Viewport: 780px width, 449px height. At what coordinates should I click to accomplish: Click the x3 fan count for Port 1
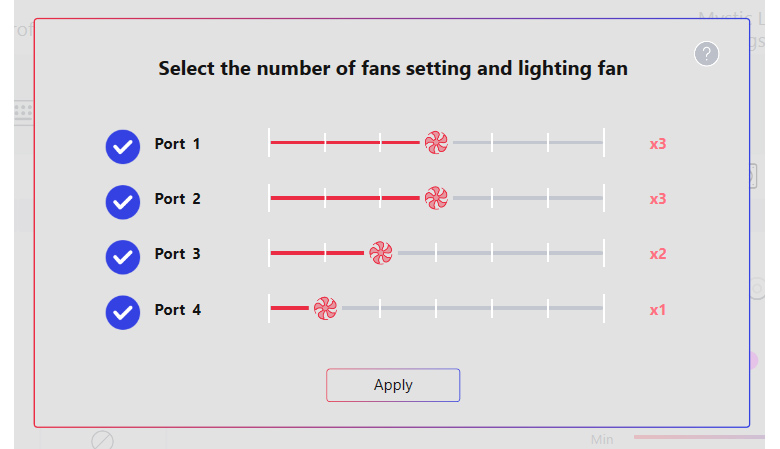click(657, 144)
